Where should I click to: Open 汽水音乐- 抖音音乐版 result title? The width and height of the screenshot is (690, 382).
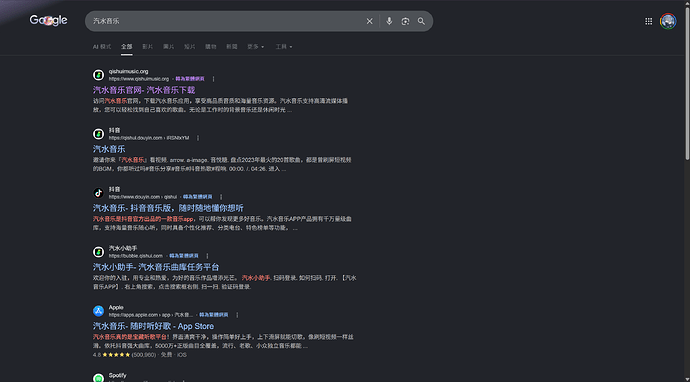click(x=168, y=208)
